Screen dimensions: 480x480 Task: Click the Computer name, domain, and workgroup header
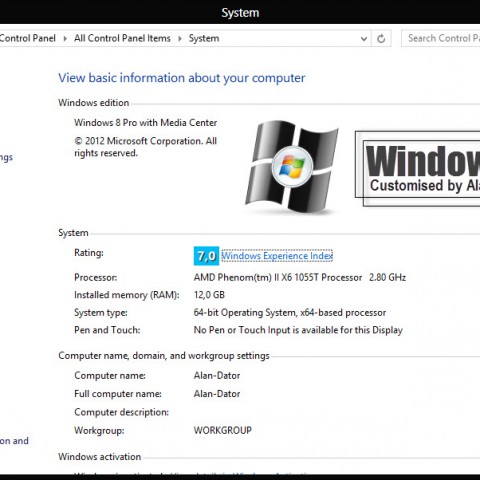(x=164, y=356)
